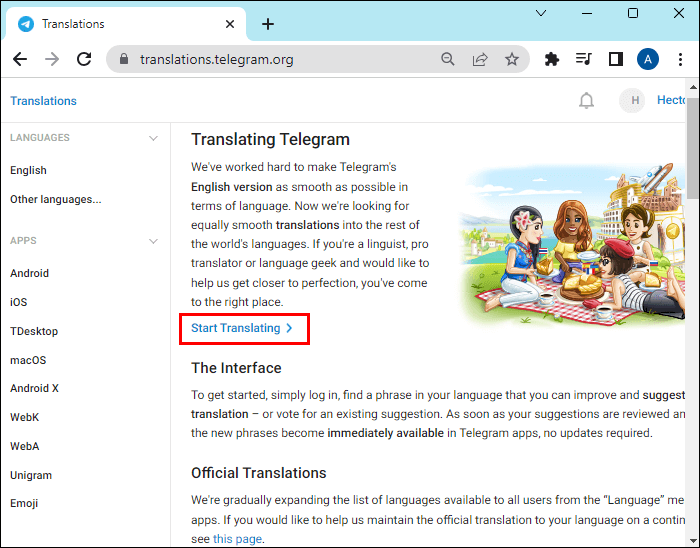700x548 pixels.
Task: Collapse the Apps section chevron
Action: (x=153, y=241)
